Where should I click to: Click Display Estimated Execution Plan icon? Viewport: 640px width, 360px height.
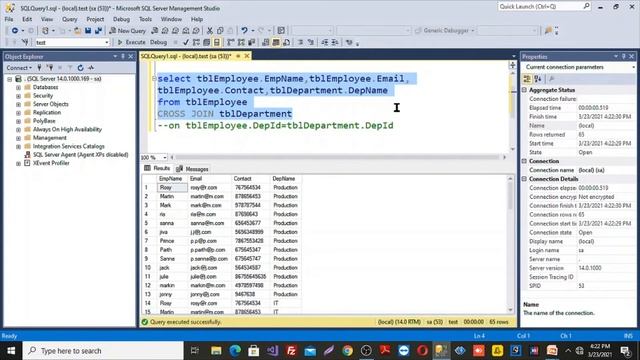click(x=196, y=42)
